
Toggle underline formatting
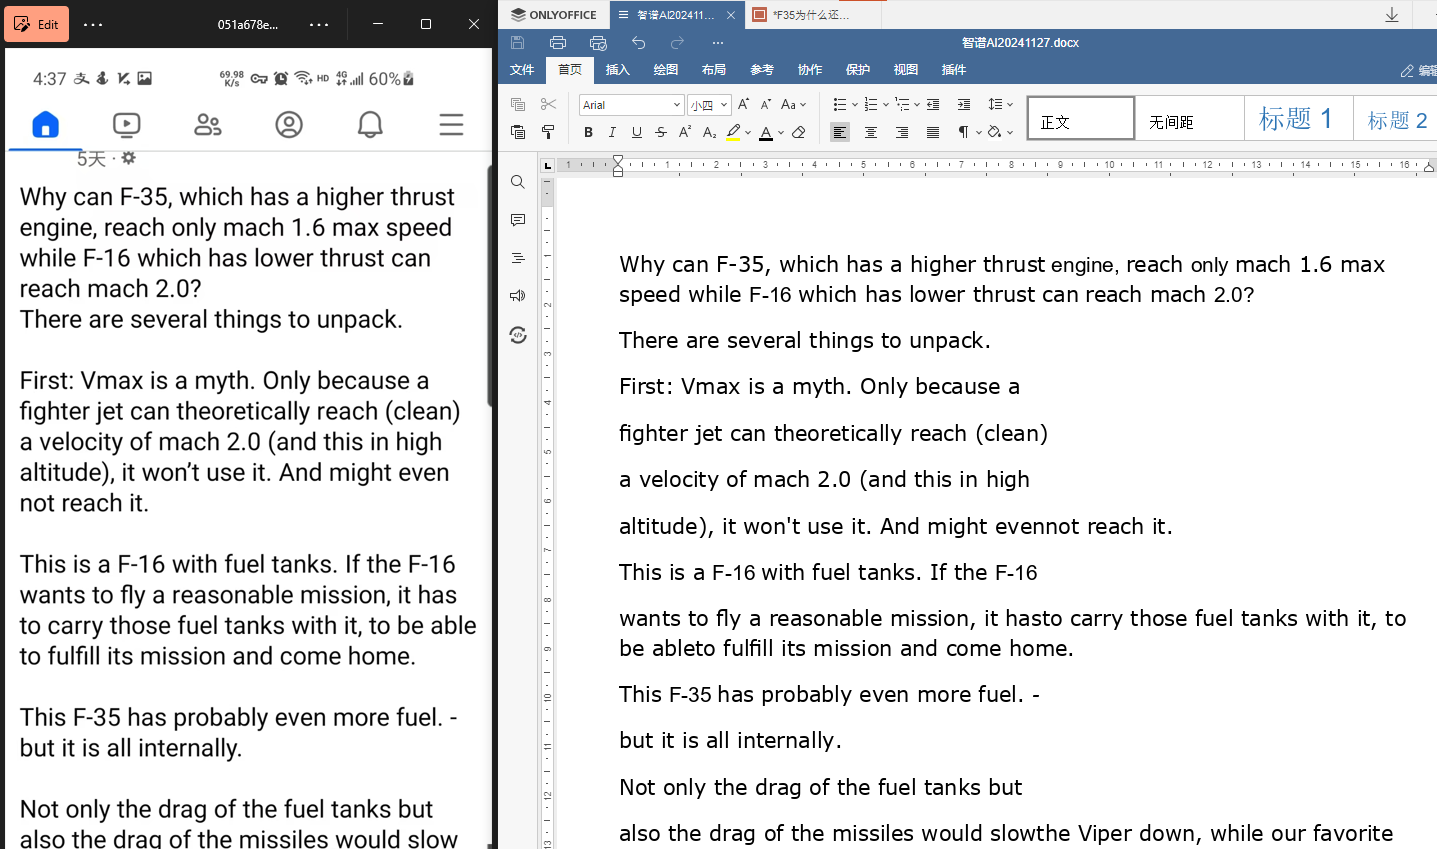click(x=637, y=132)
